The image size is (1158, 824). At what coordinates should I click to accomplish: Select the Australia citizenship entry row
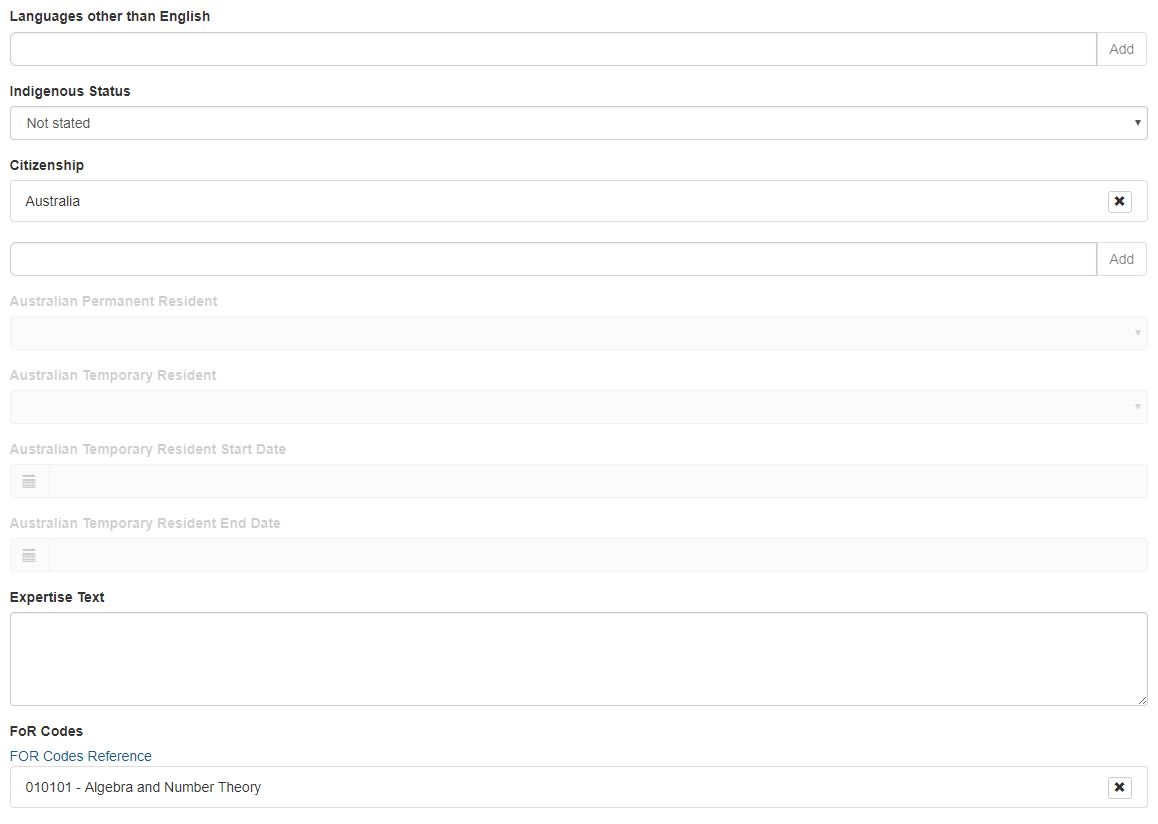578,201
